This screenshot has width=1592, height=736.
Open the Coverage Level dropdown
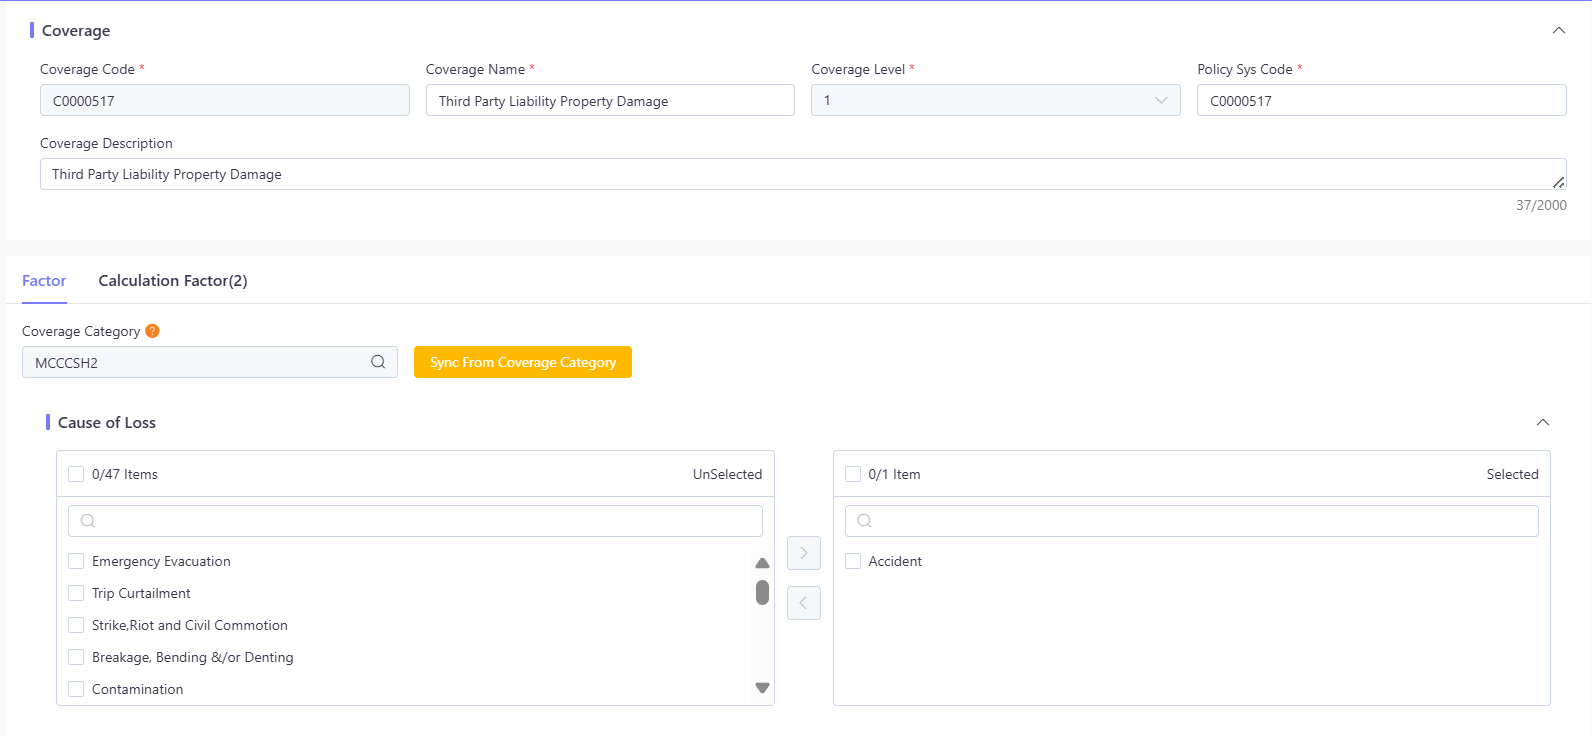(x=995, y=100)
